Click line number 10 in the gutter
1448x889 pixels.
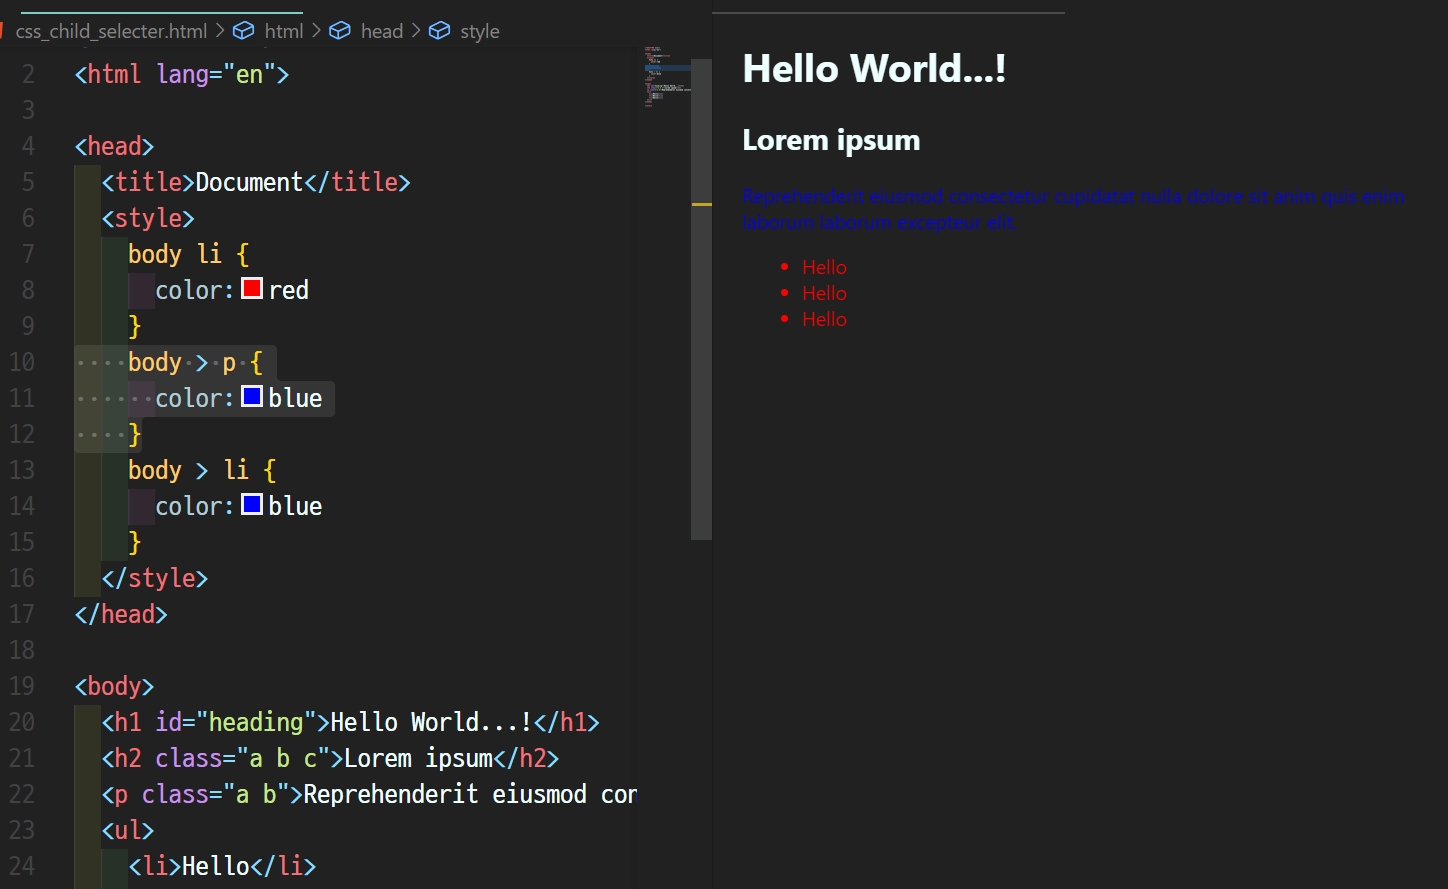pyautogui.click(x=22, y=362)
